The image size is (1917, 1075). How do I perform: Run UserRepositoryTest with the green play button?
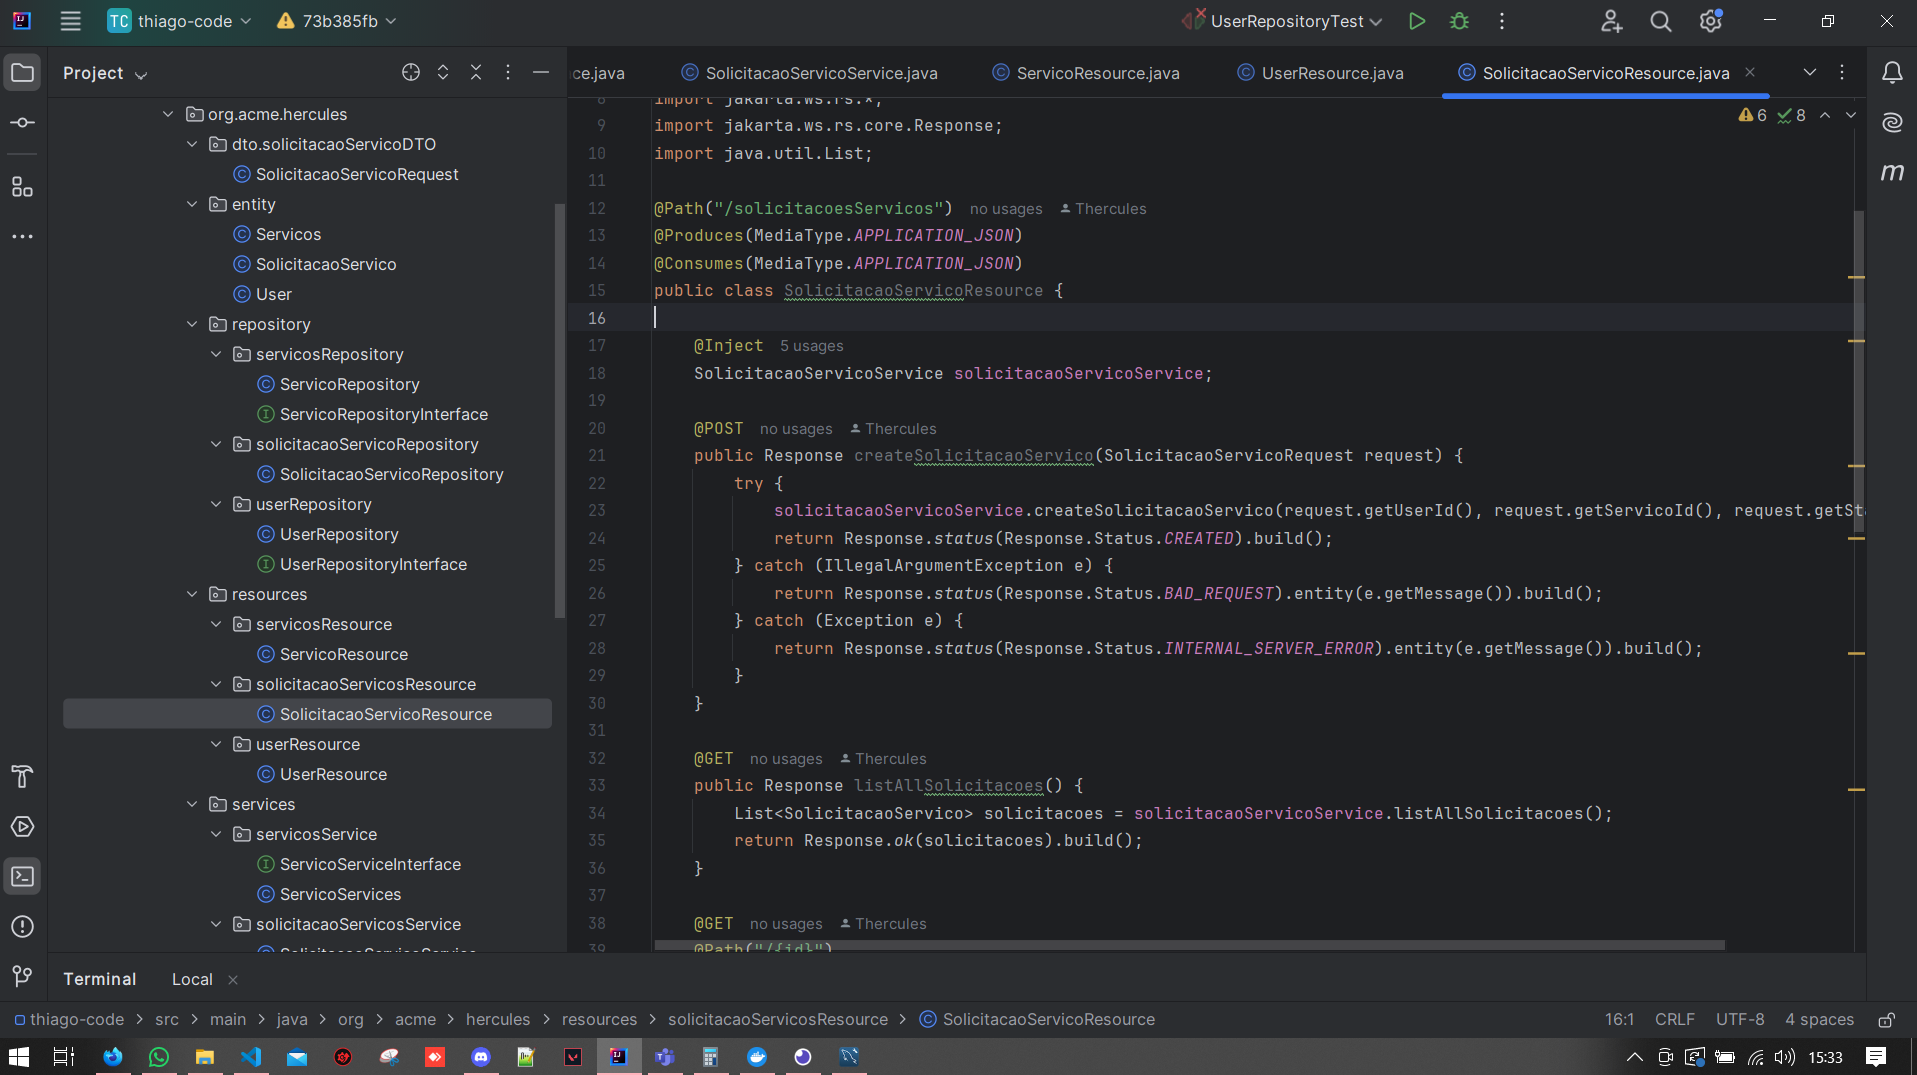(1416, 21)
